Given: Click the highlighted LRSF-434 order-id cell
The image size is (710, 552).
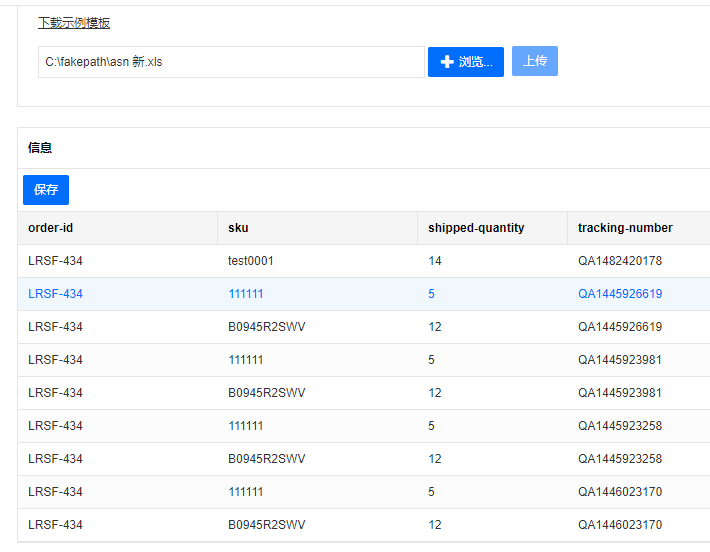Looking at the screenshot, I should [56, 294].
